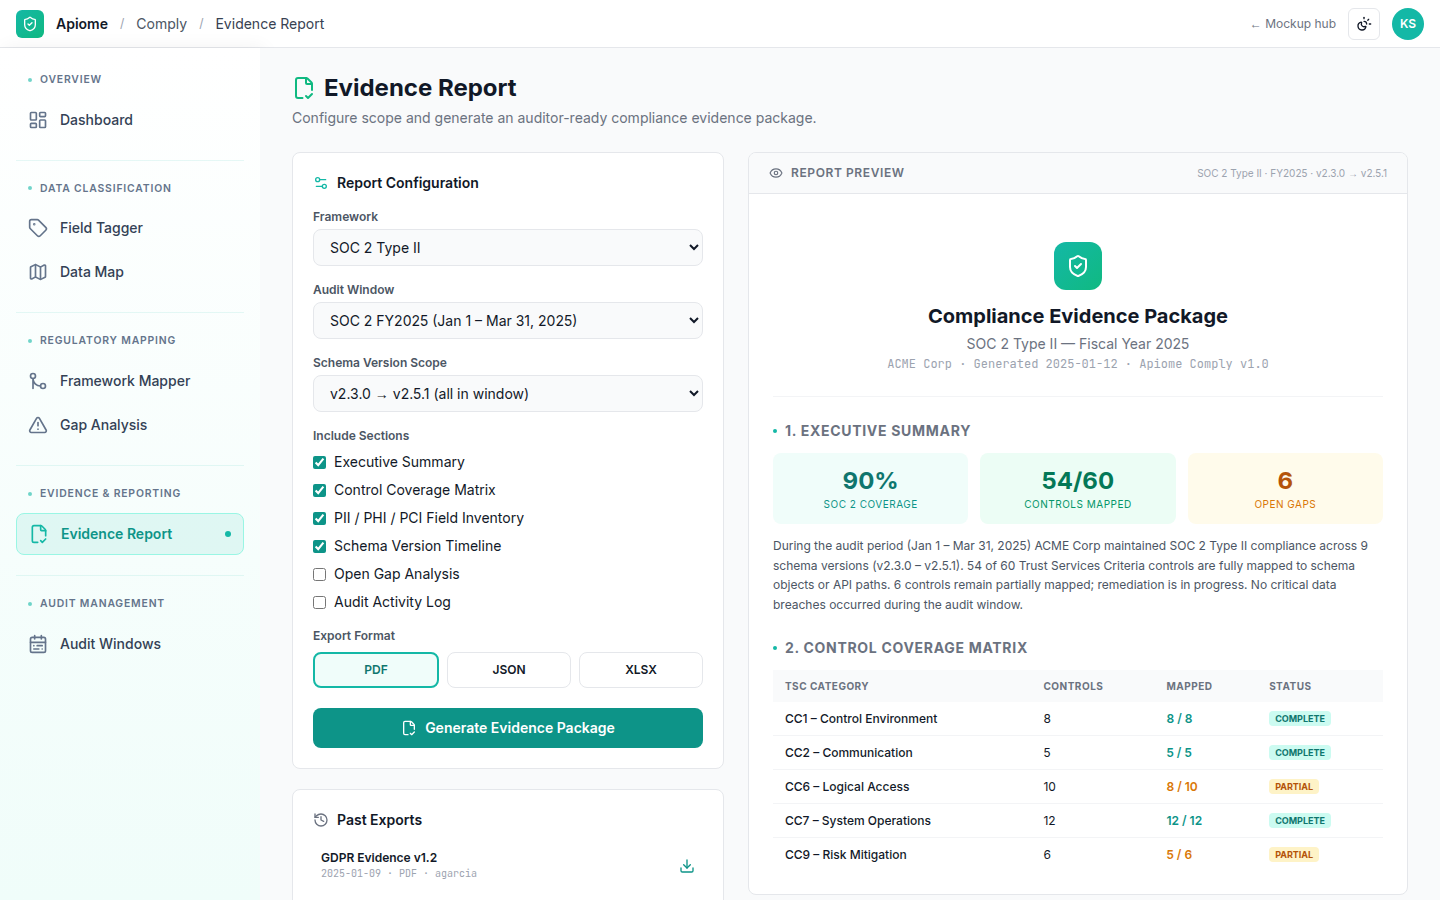Go to Field Tagger page
The image size is (1440, 900).
(130, 228)
